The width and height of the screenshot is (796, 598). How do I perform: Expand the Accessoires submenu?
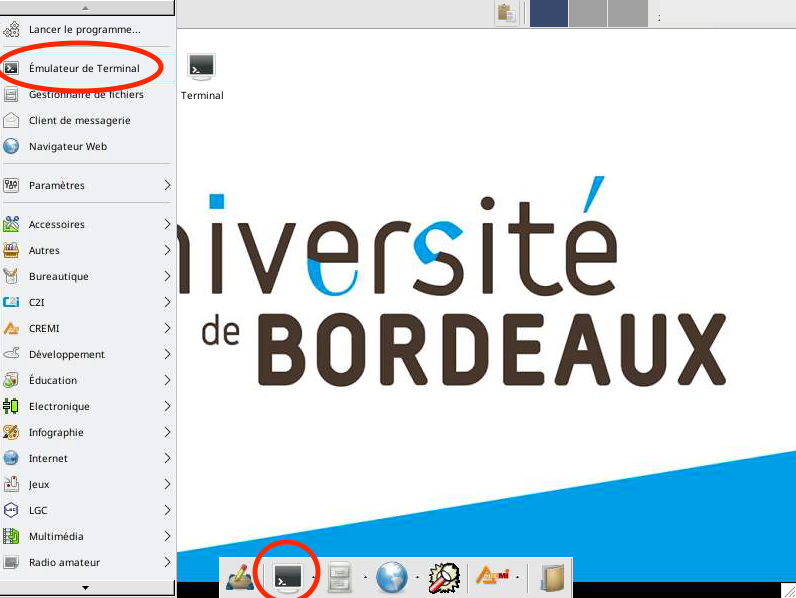[86, 224]
